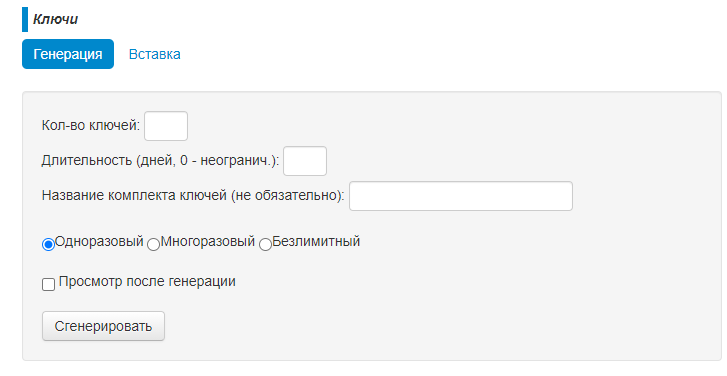Click the blue bar beside Ключи heading
The height and width of the screenshot is (376, 727).
click(25, 19)
